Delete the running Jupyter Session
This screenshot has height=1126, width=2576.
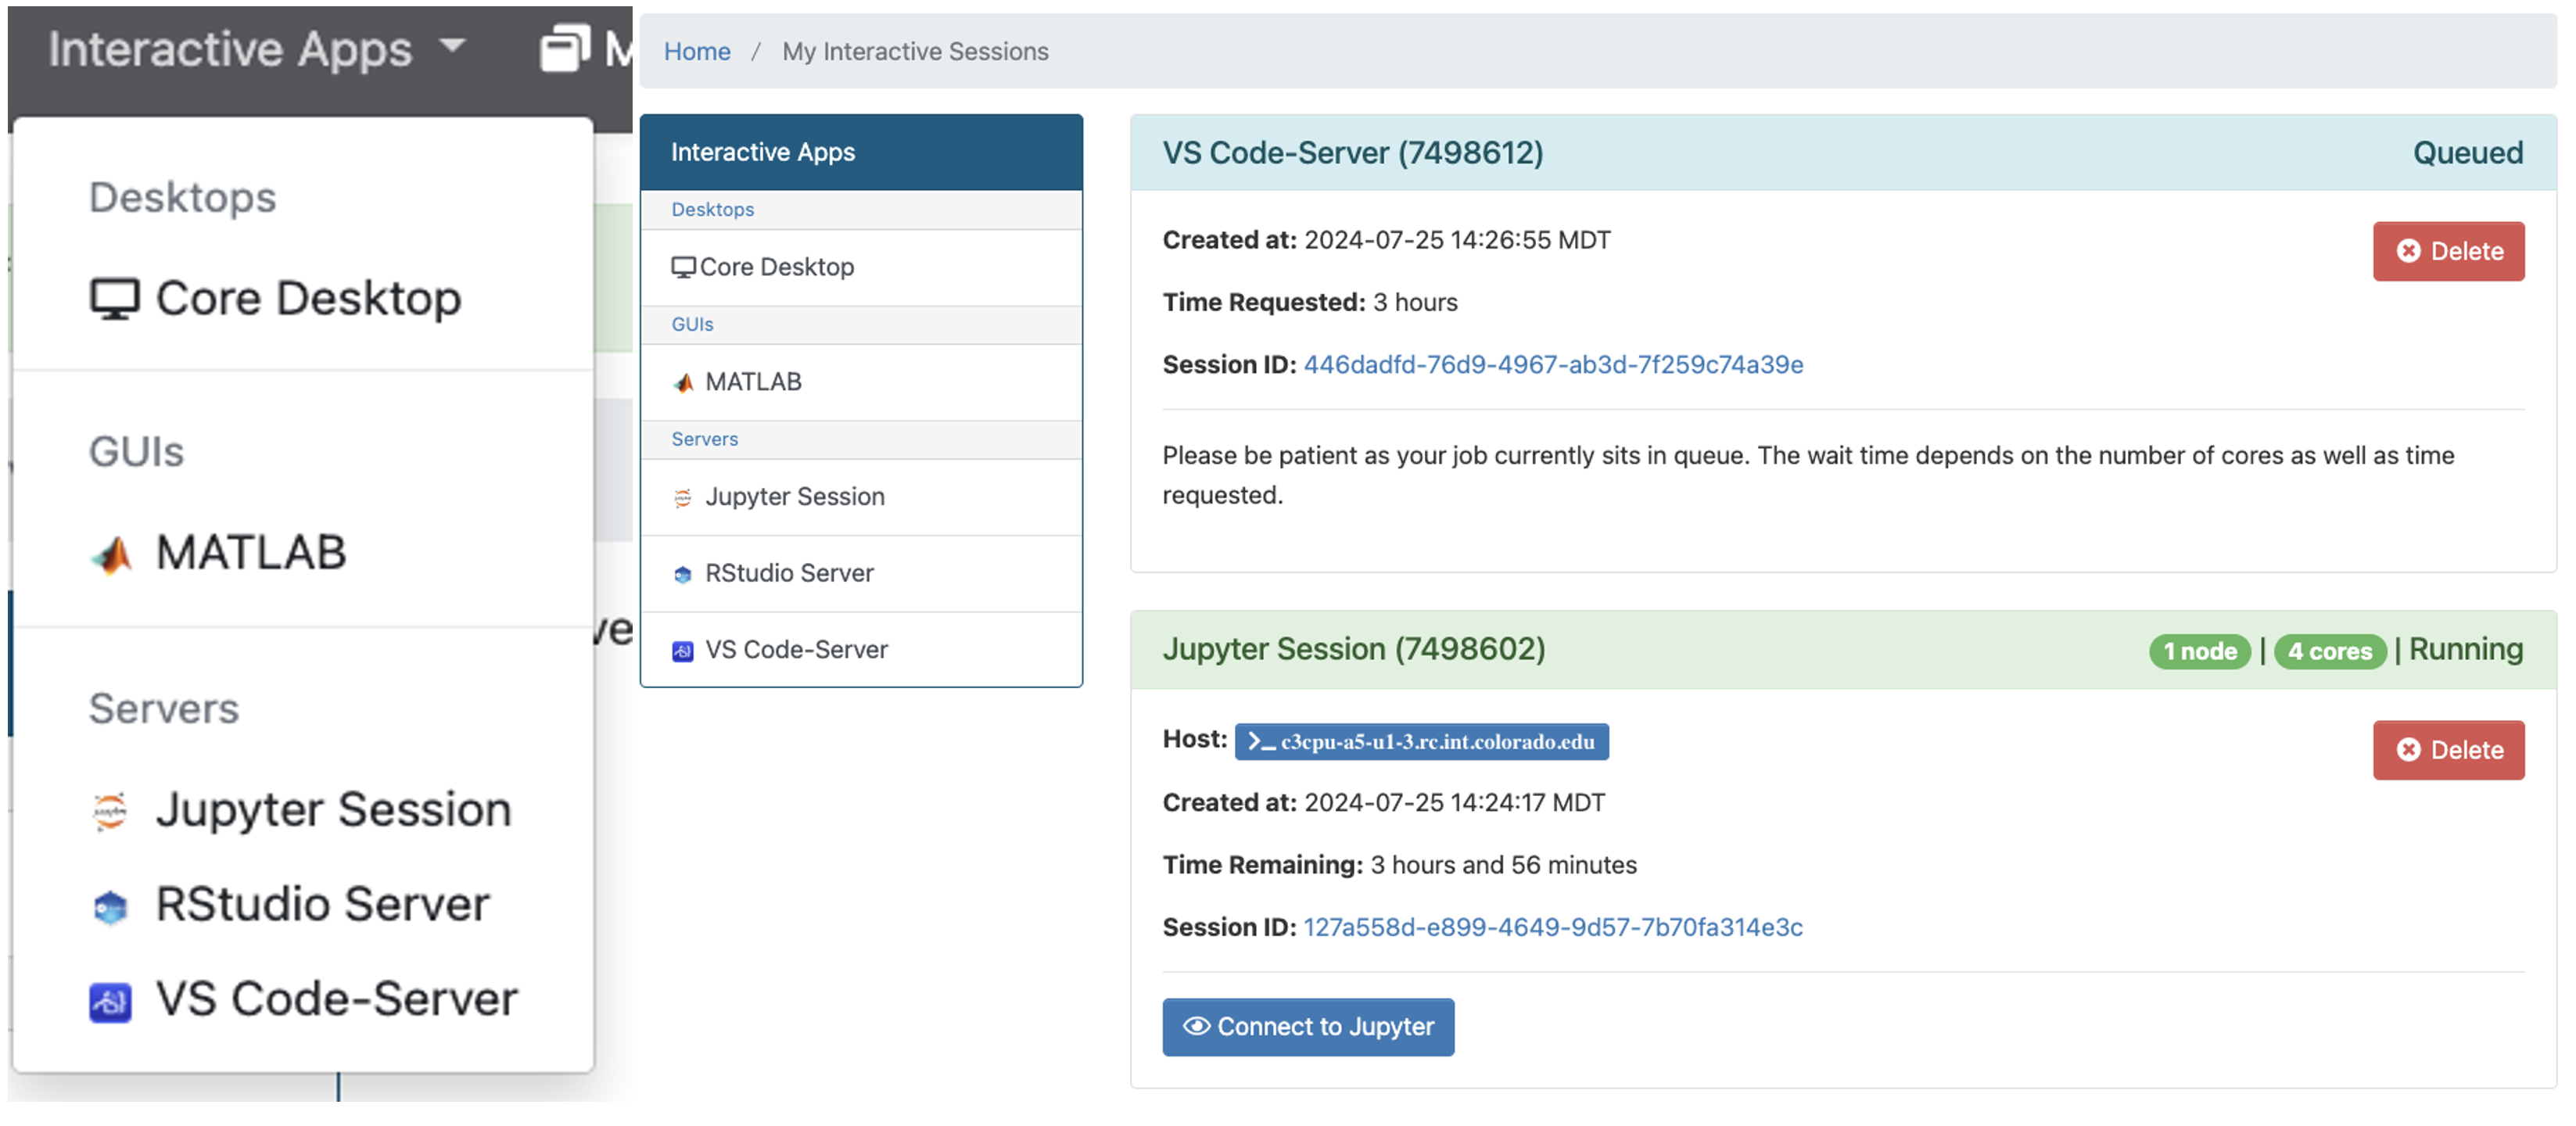coord(2448,750)
